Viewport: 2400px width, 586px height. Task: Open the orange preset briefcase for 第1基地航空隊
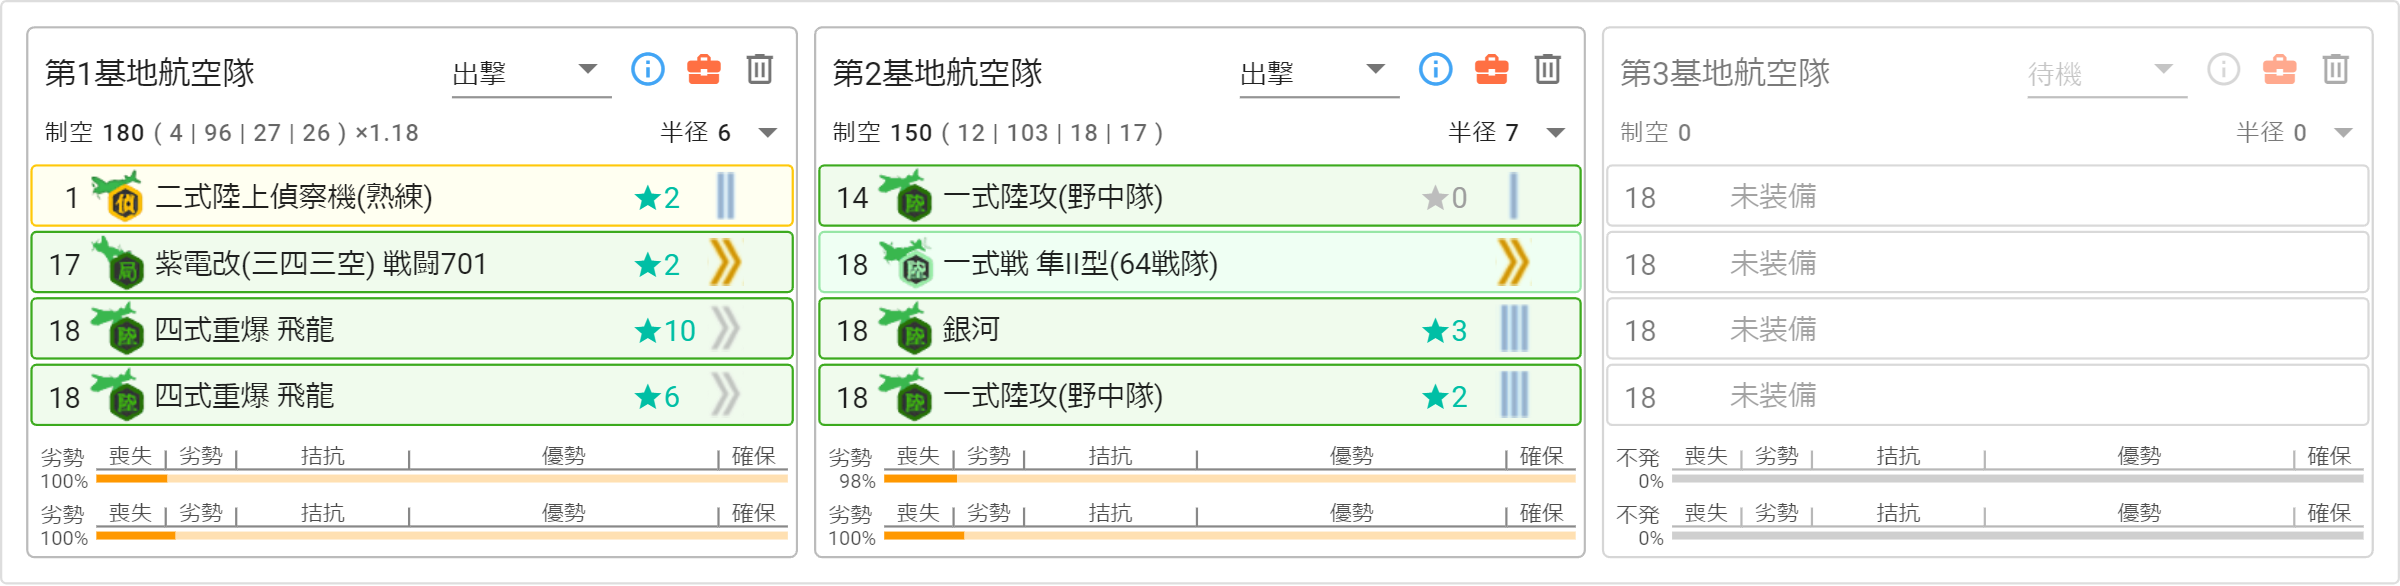(x=704, y=69)
